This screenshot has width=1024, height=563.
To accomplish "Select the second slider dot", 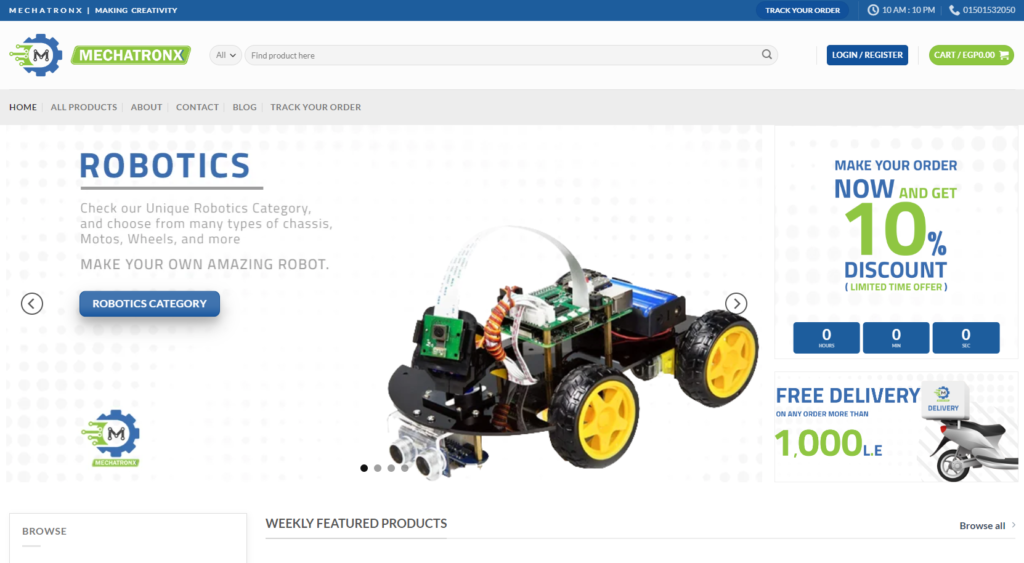I will (x=378, y=467).
